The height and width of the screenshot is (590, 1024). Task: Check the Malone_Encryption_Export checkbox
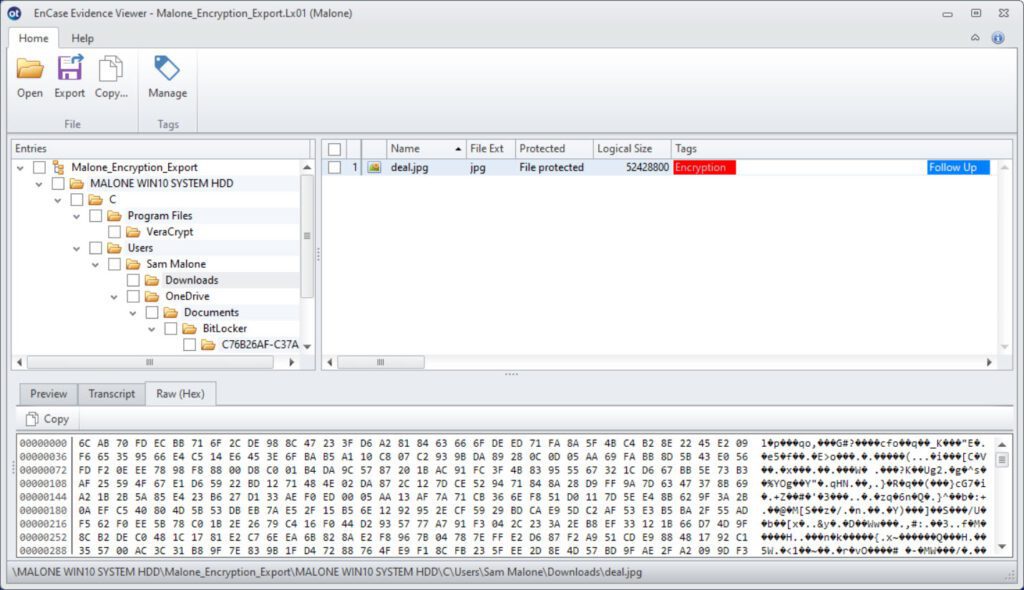pyautogui.click(x=39, y=167)
